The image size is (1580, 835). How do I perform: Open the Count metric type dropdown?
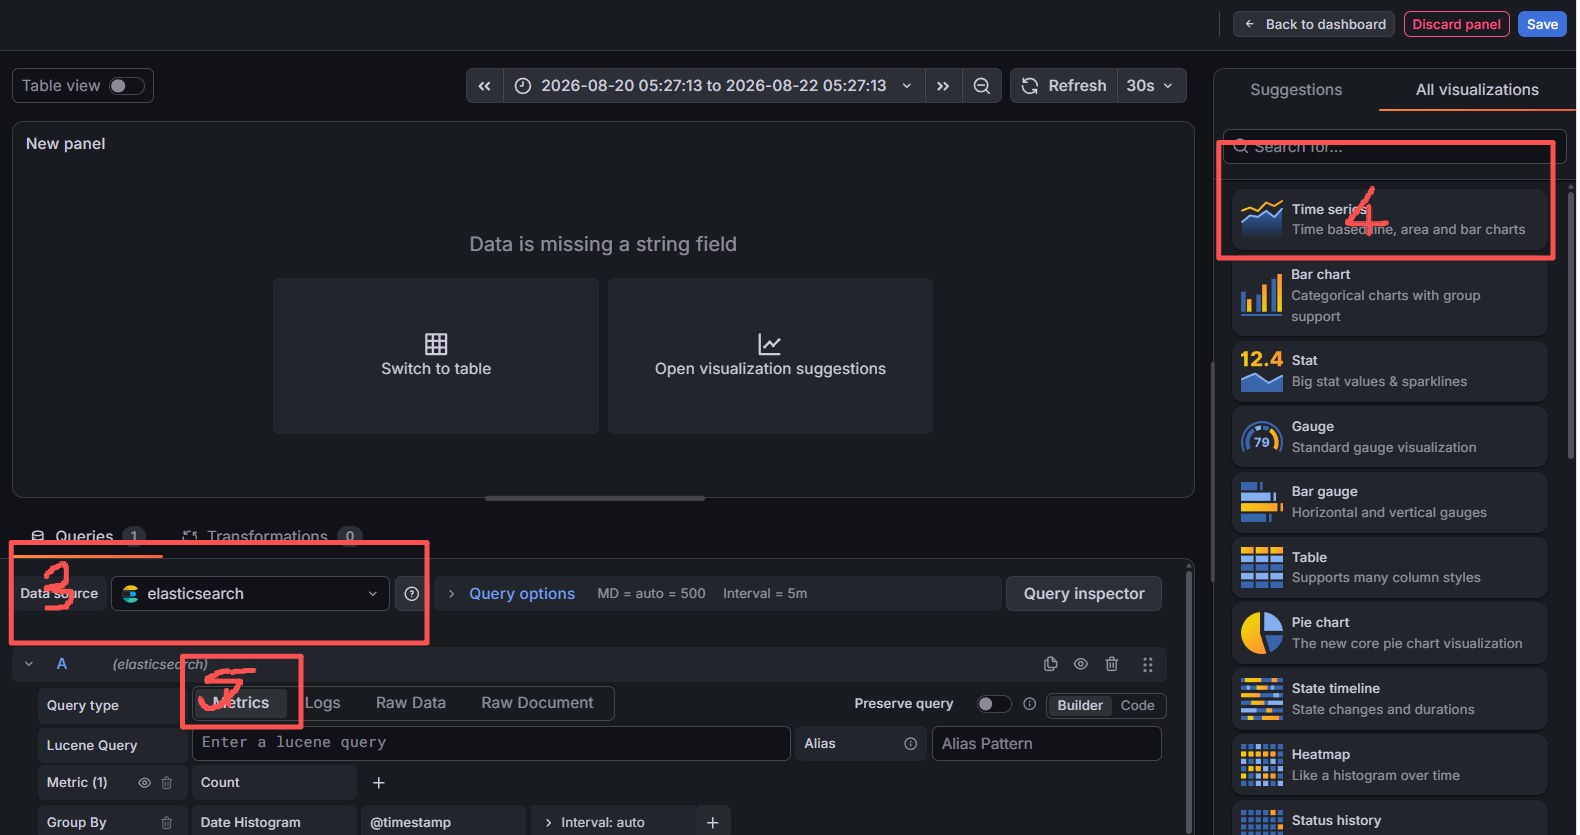tap(274, 783)
